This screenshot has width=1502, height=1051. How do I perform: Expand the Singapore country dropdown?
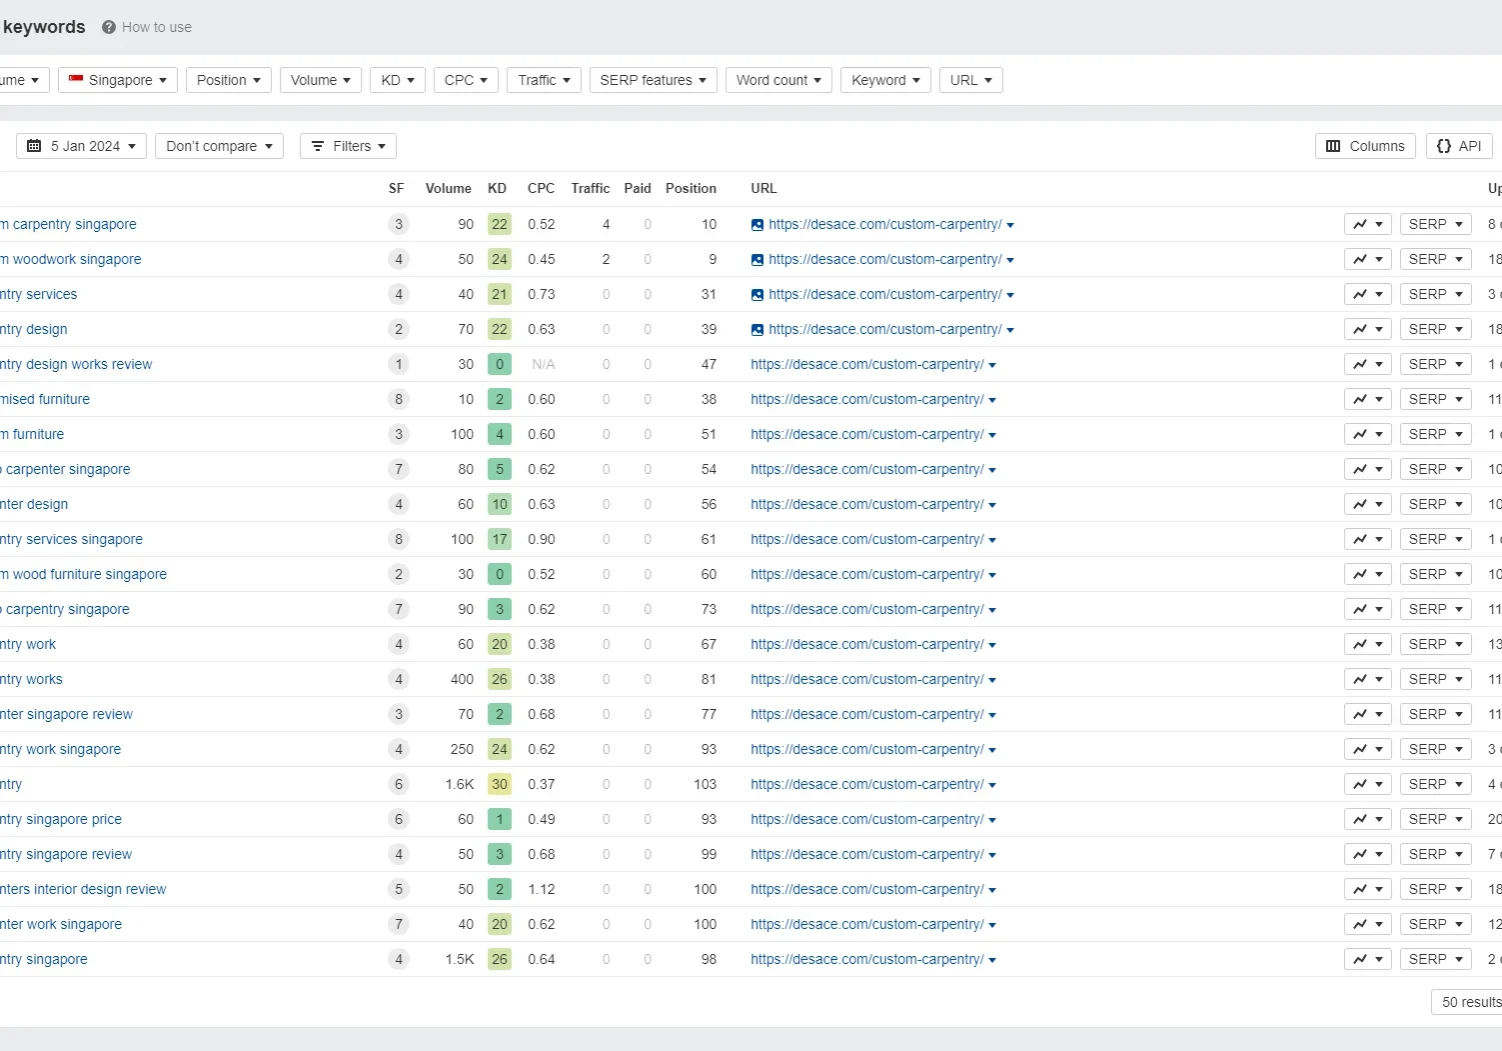point(118,80)
